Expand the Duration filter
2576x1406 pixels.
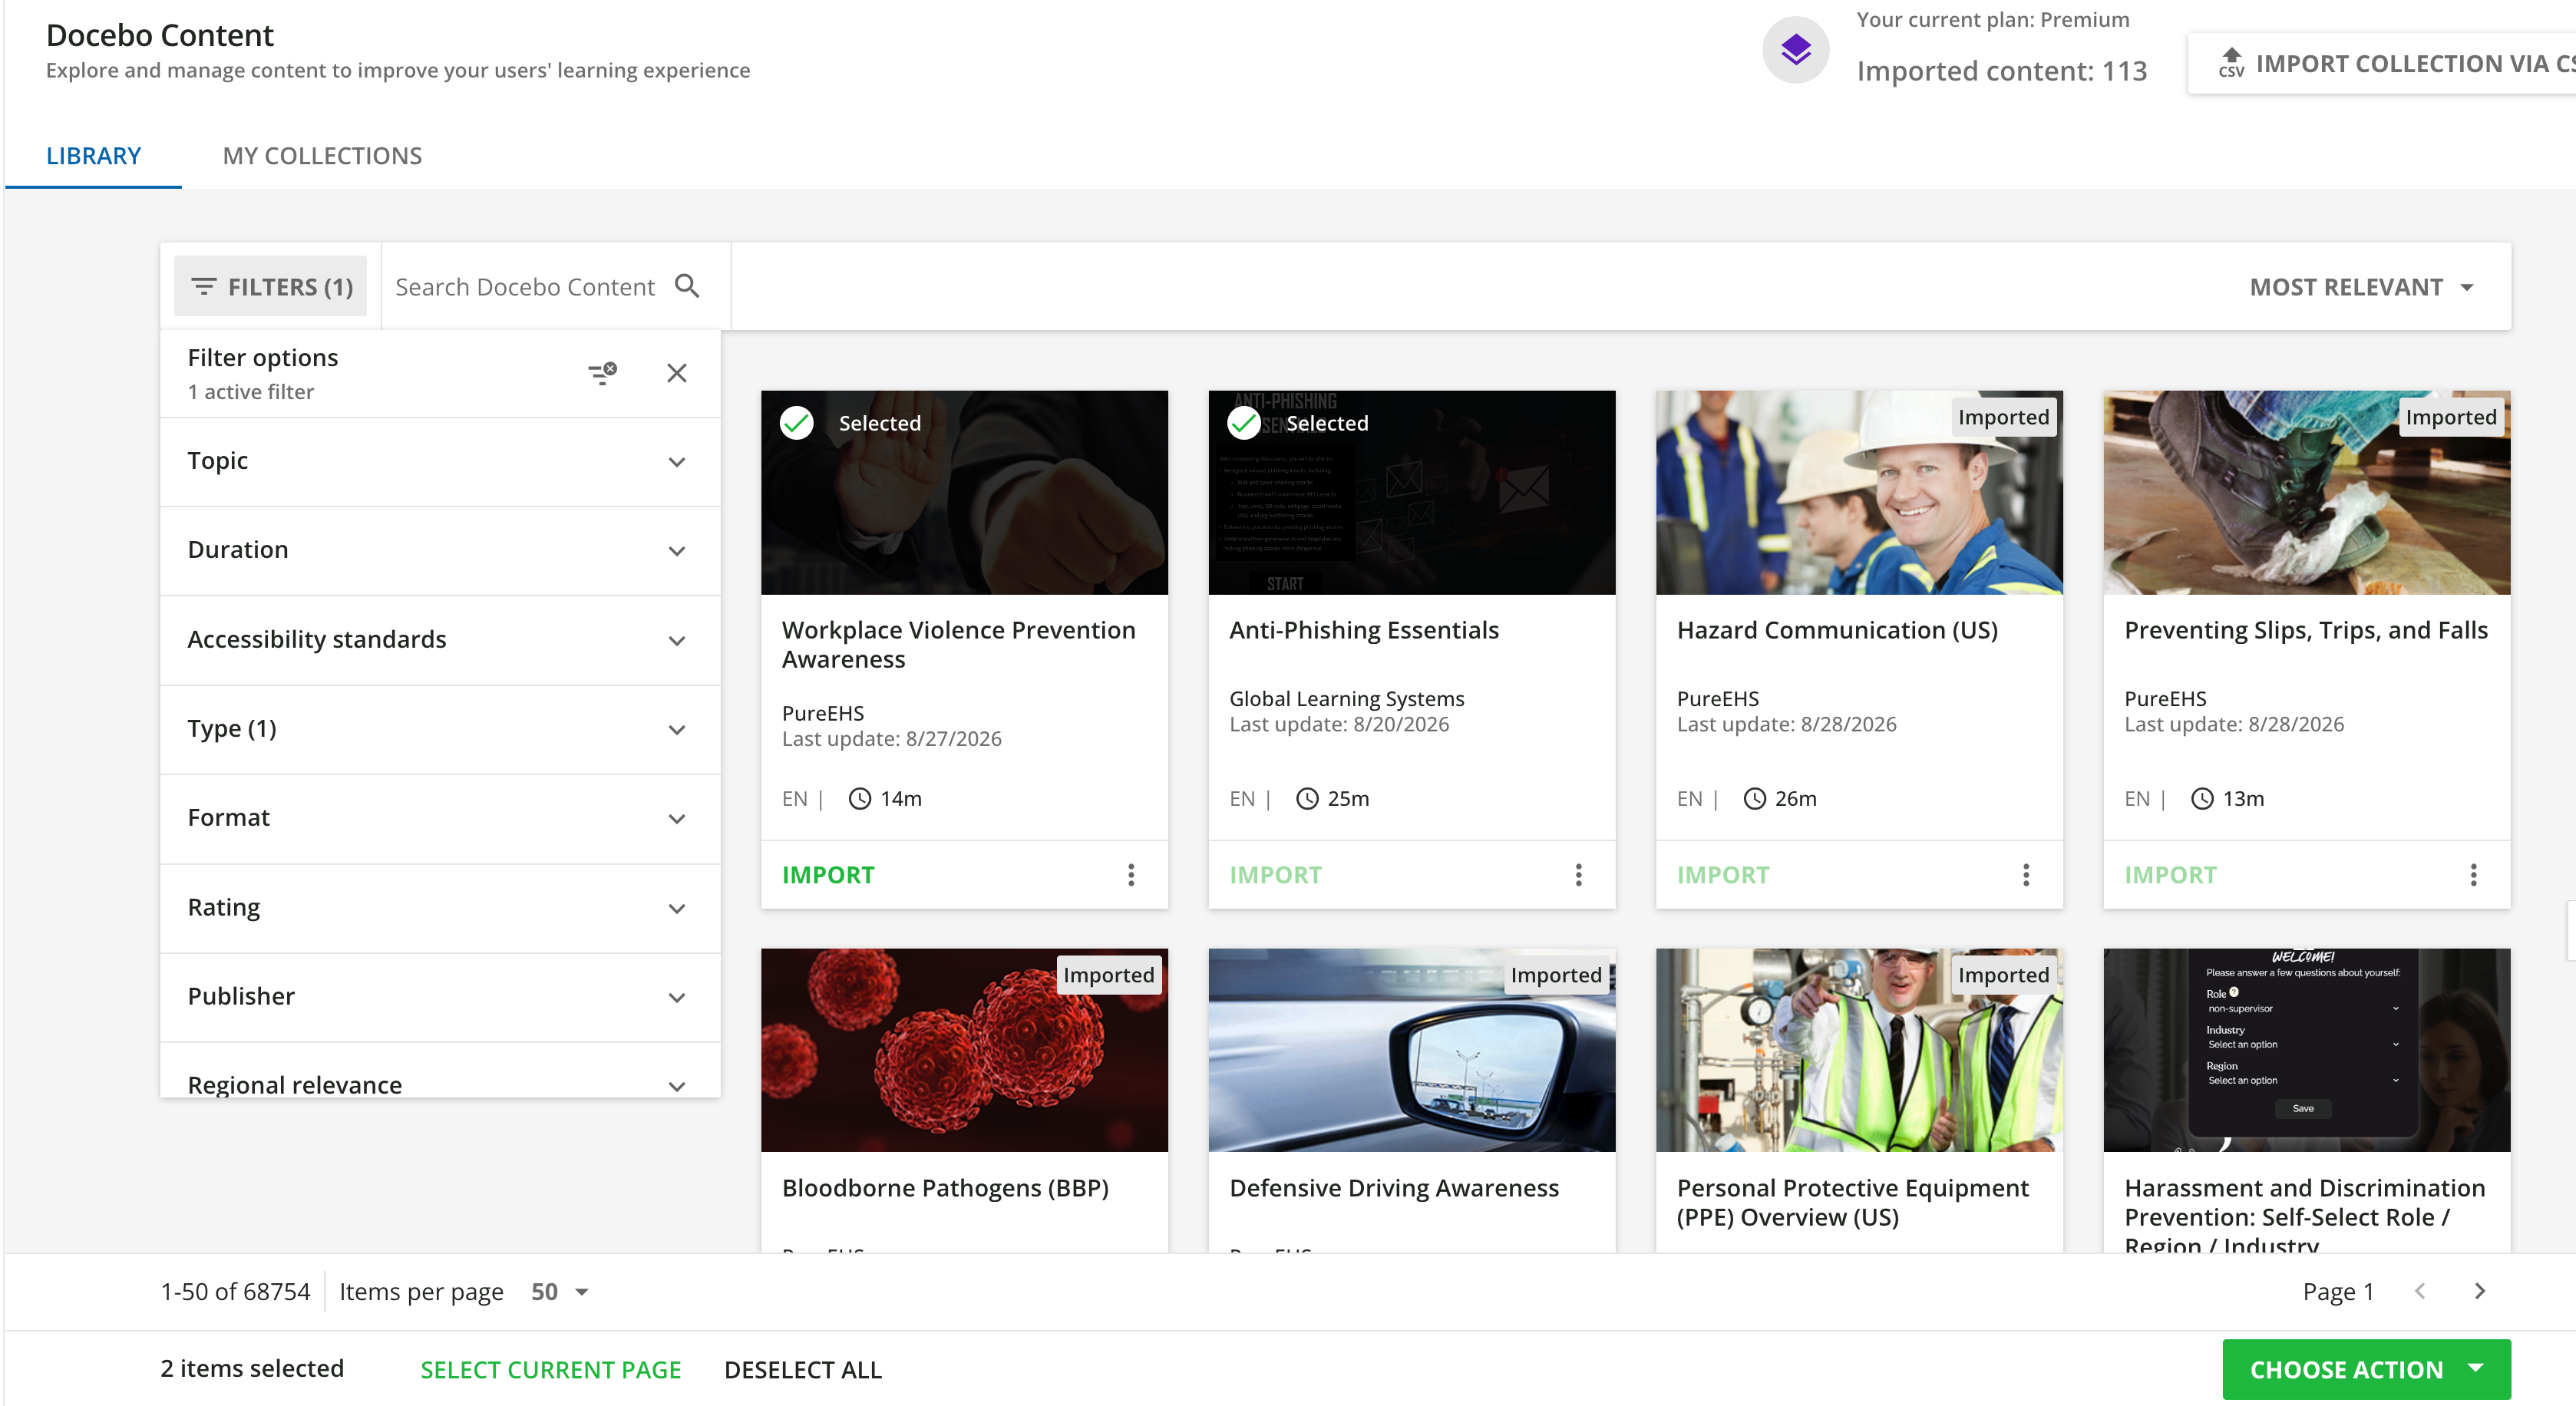coord(440,551)
